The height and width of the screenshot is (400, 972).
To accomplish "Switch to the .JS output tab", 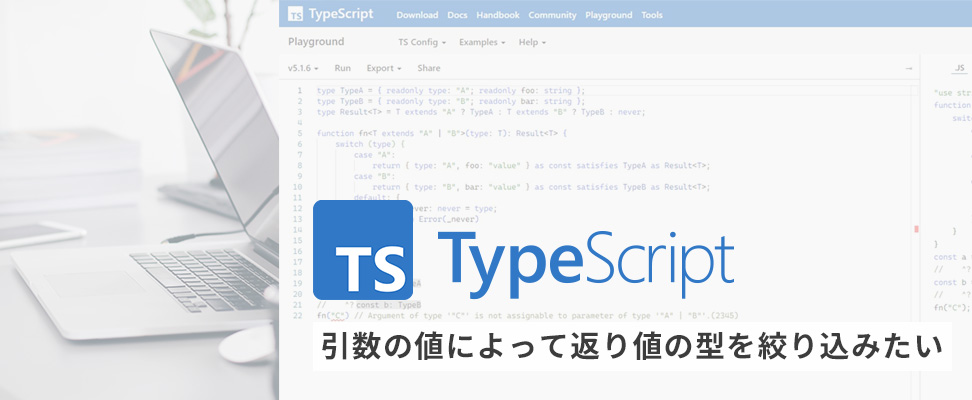I will point(959,68).
